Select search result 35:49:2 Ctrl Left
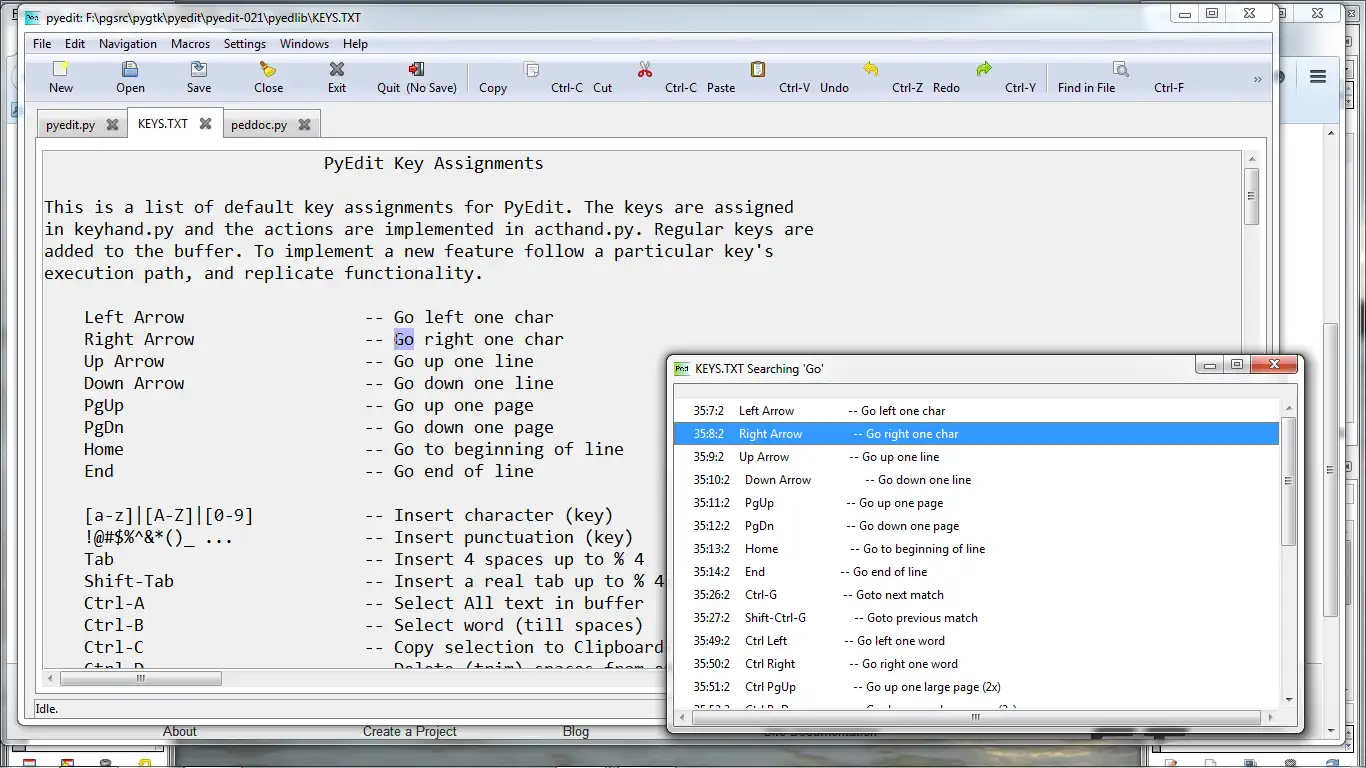 point(976,641)
